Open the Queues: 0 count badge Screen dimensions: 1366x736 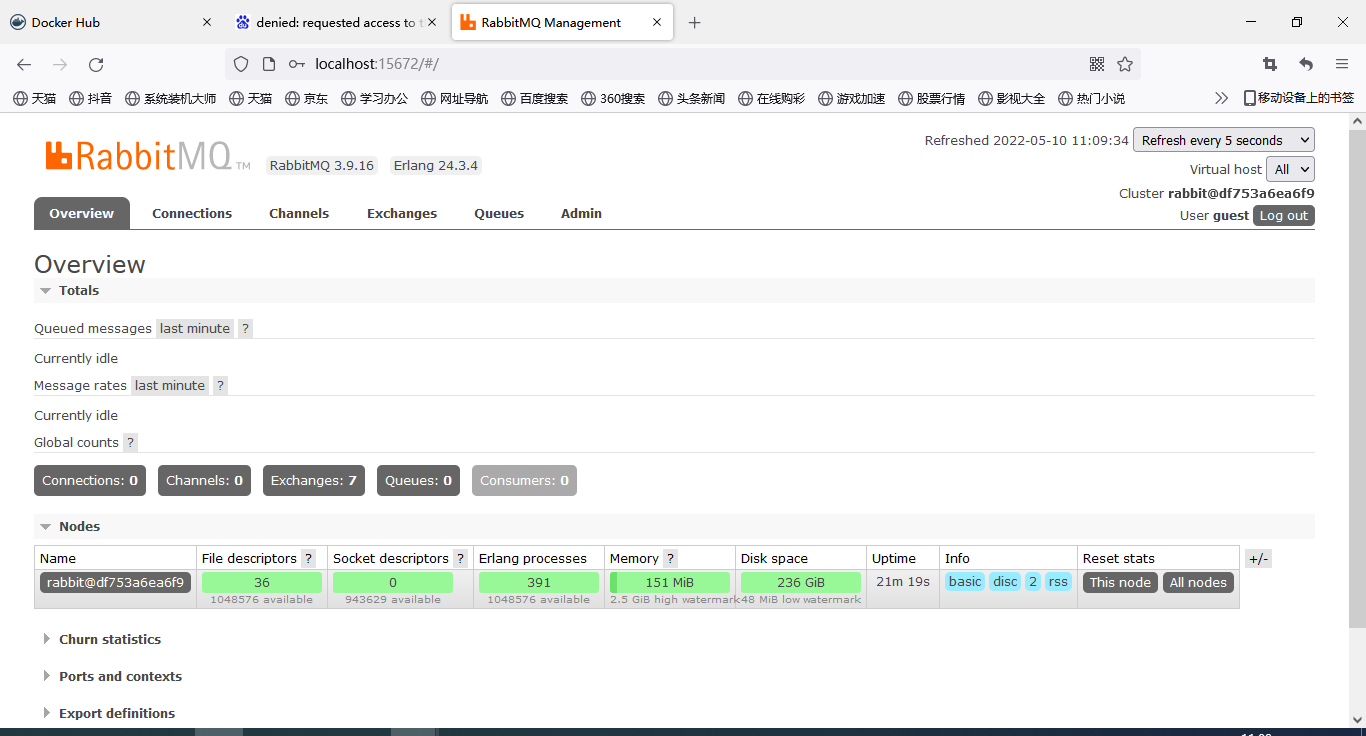point(418,480)
